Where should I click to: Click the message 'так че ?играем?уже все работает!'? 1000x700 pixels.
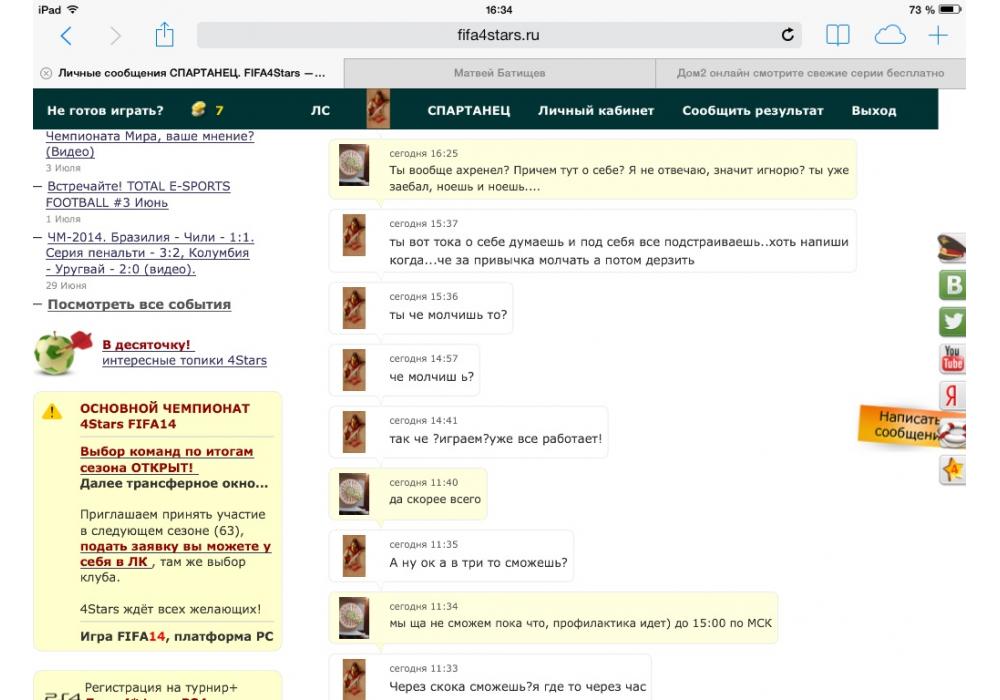496,439
